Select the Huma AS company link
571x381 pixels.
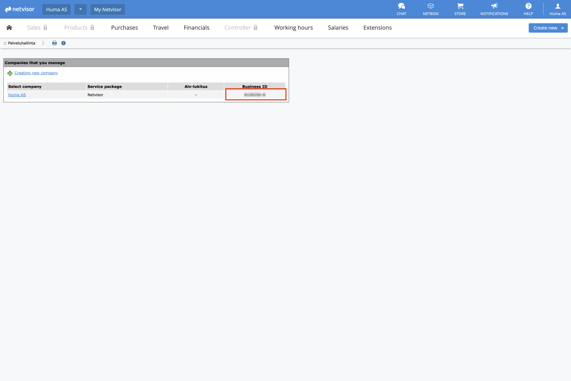(17, 95)
